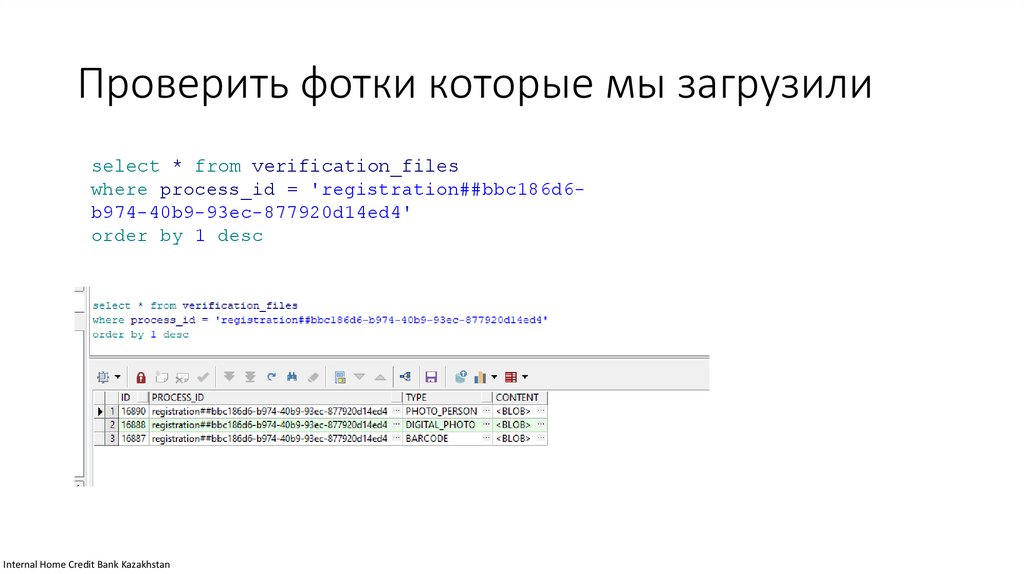Click ellipsis button after <BLOB> in row 3
Screen dimensions: 1024x574
click(541, 439)
